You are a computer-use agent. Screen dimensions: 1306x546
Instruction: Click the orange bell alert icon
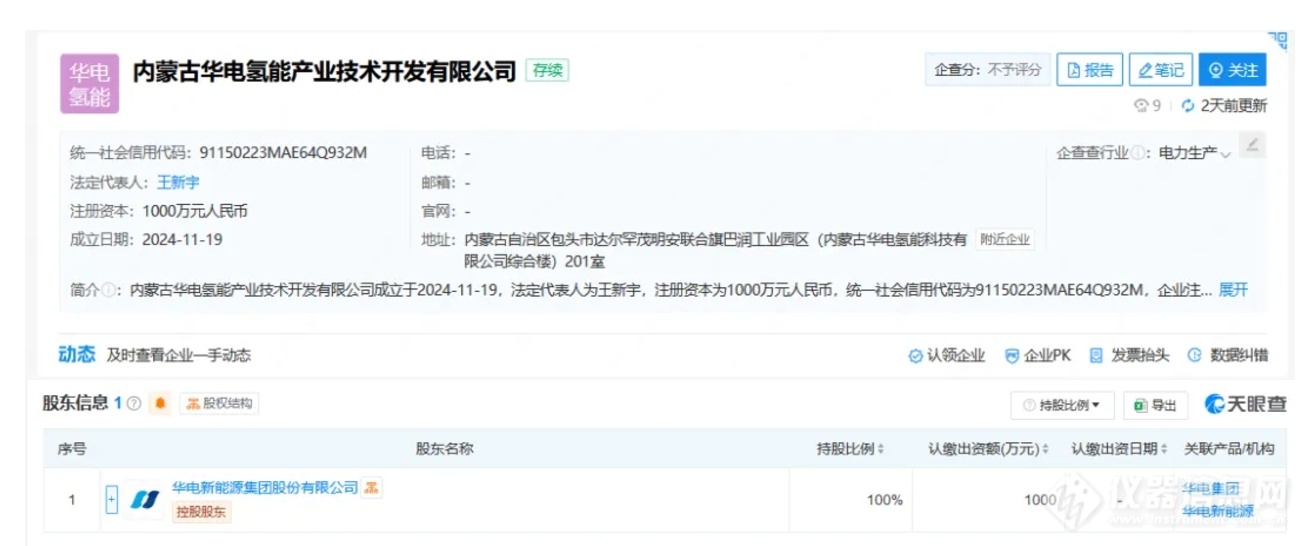tap(160, 403)
